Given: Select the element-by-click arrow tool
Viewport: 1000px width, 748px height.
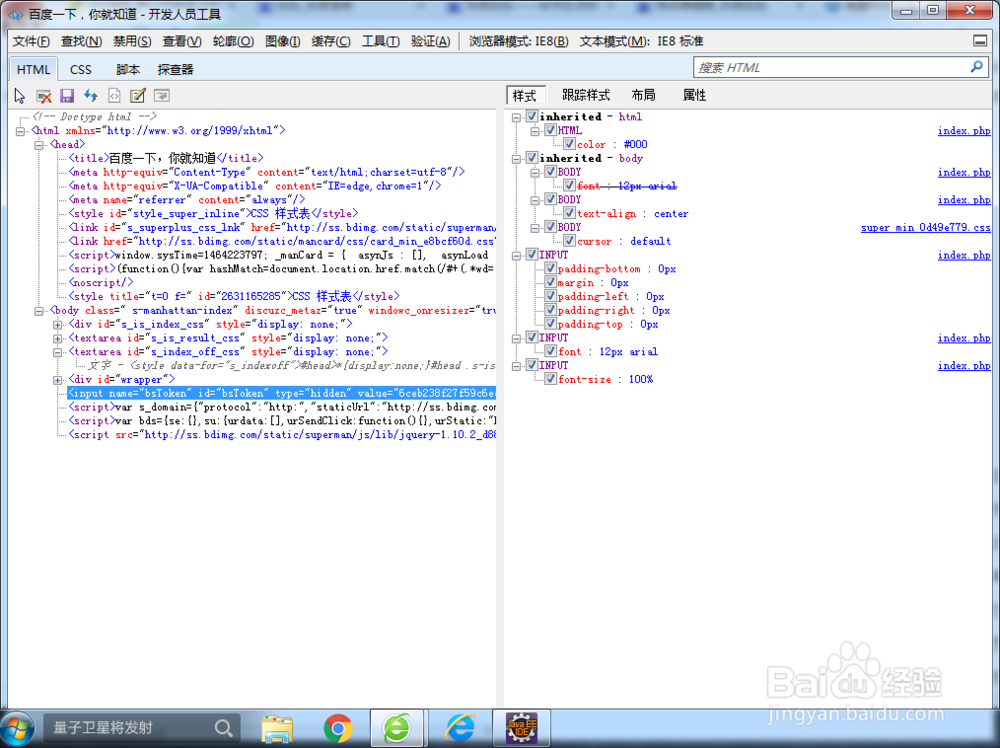Looking at the screenshot, I should click(x=20, y=96).
